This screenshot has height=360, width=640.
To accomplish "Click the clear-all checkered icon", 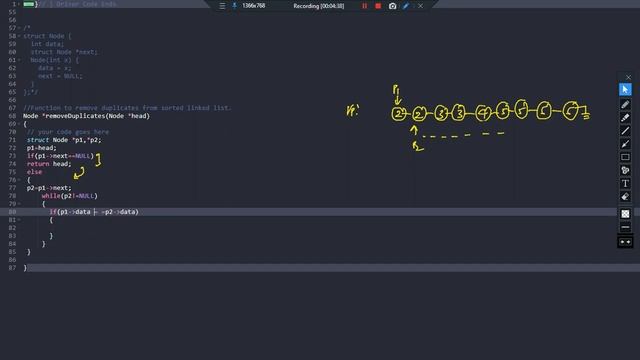I will click(x=625, y=213).
